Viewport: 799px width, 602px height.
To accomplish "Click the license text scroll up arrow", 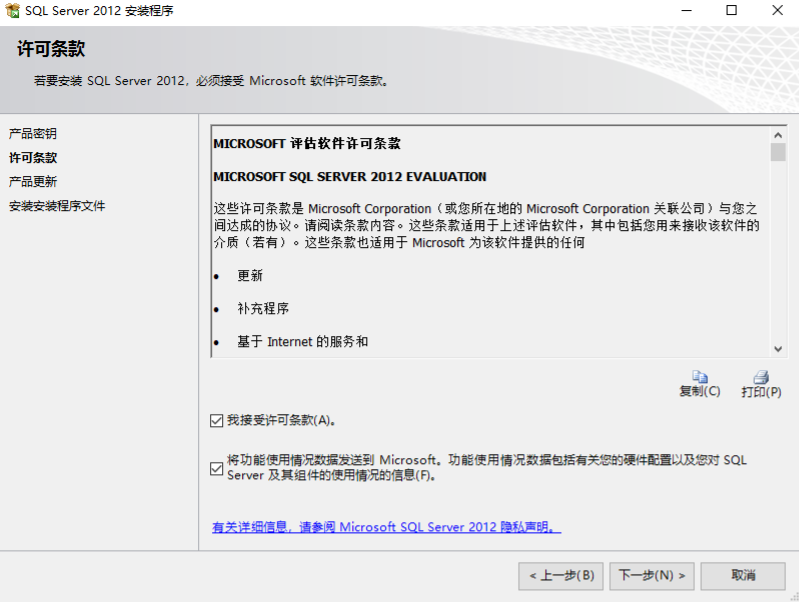I will [778, 135].
